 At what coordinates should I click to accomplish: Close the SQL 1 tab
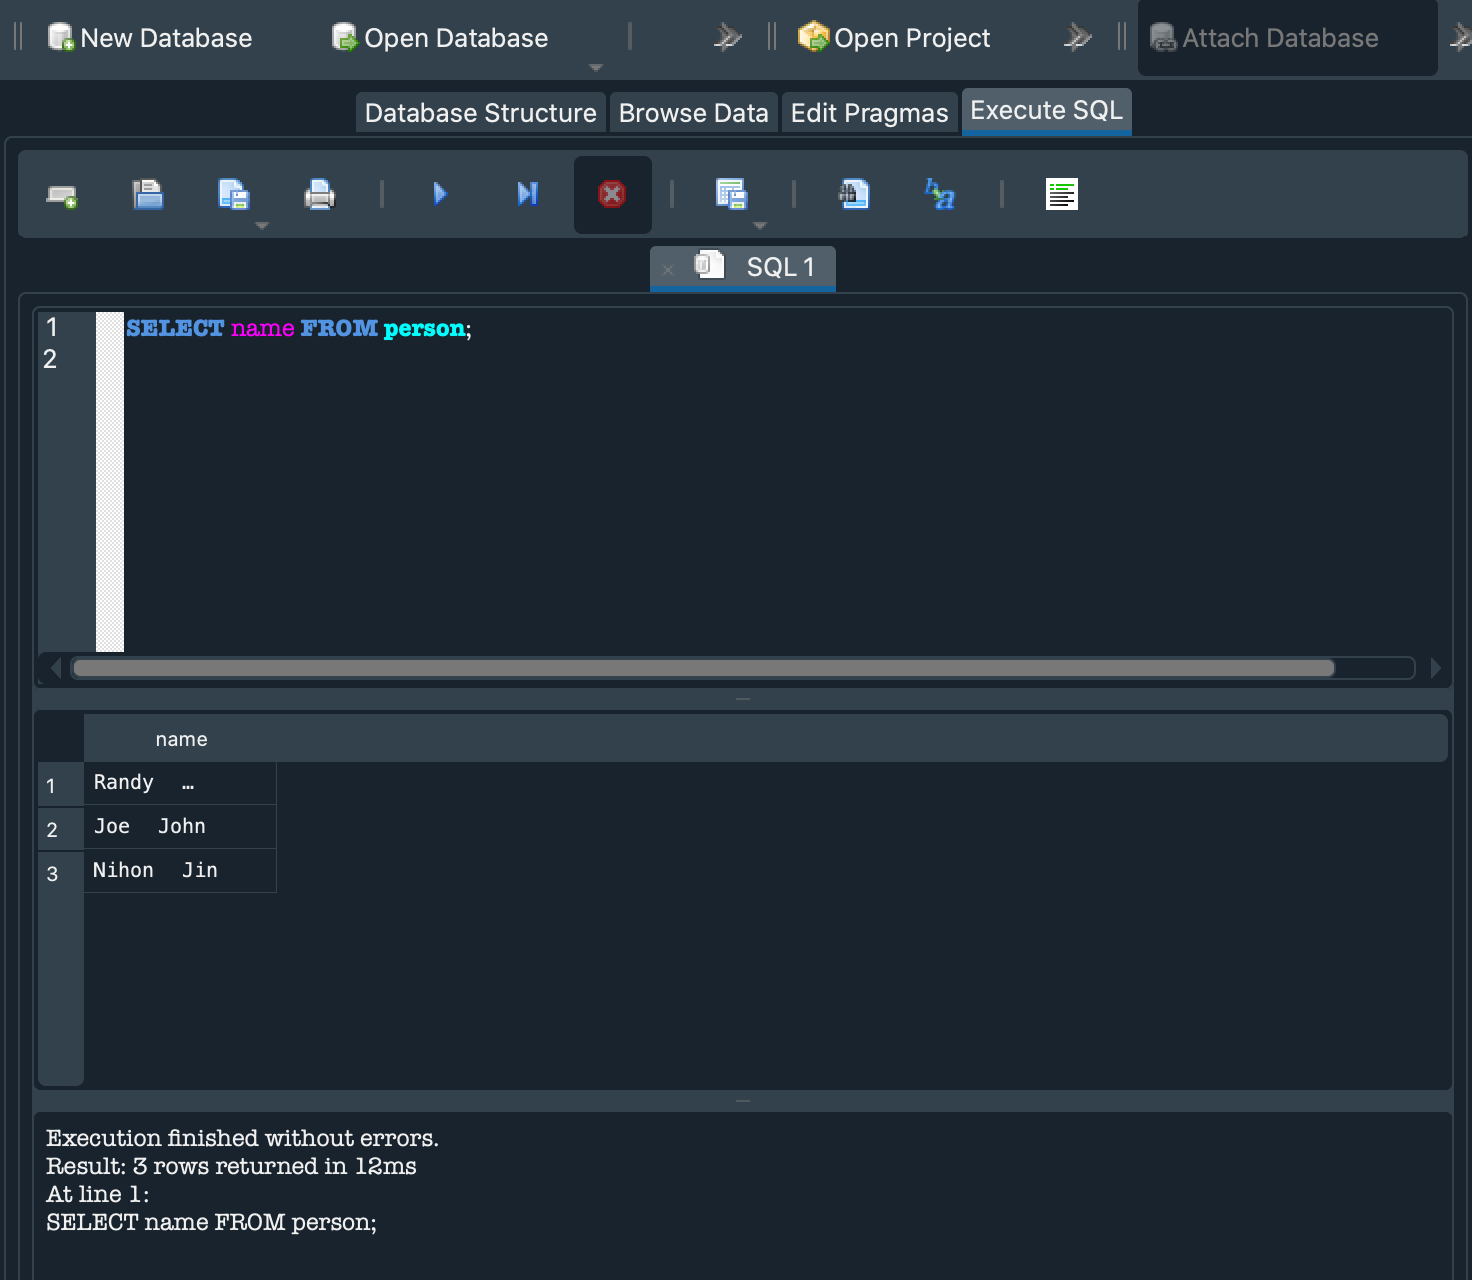click(668, 269)
